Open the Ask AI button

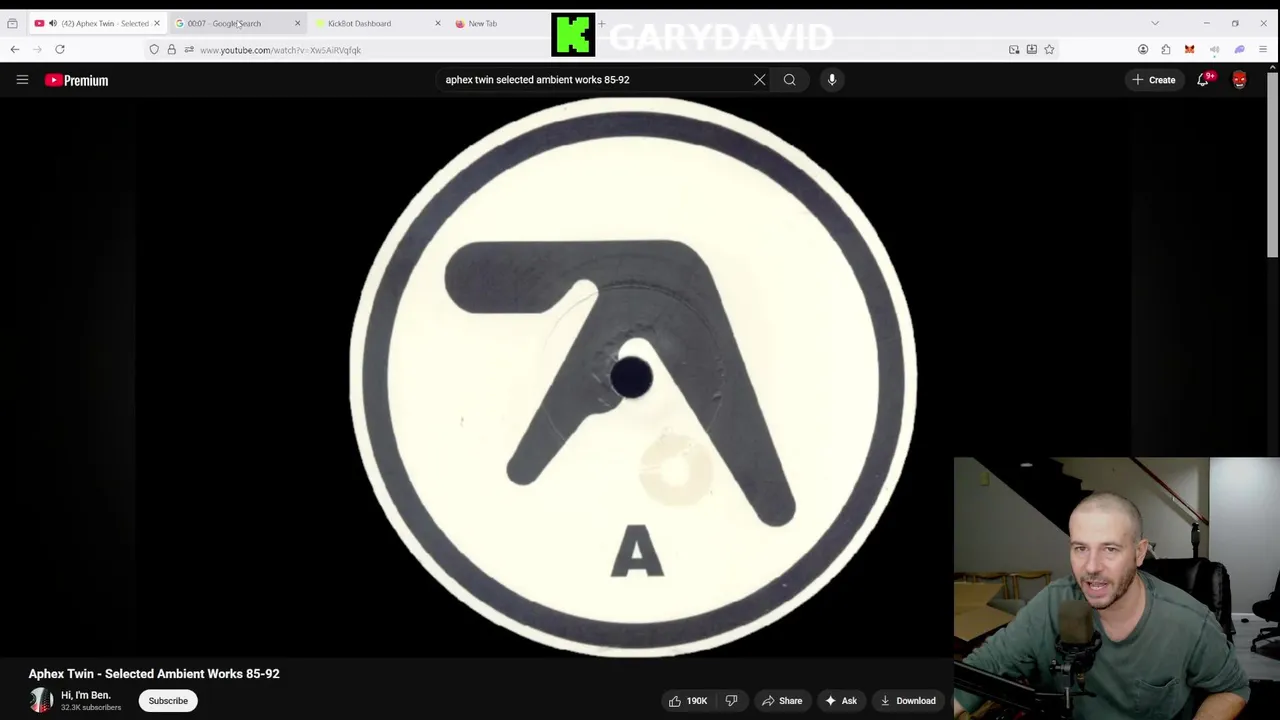[841, 701]
